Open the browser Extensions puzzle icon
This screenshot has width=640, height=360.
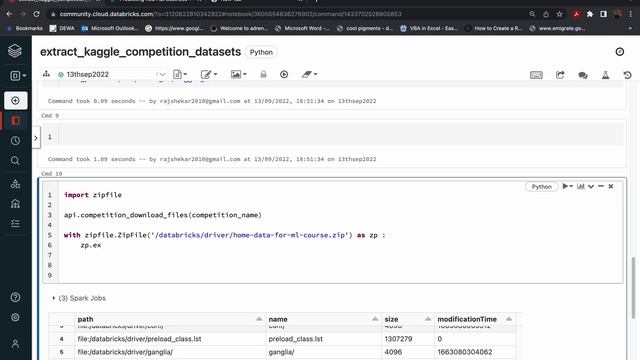[590, 14]
